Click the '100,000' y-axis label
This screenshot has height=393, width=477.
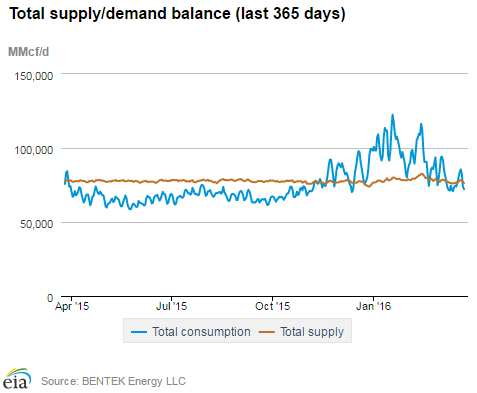click(x=34, y=150)
